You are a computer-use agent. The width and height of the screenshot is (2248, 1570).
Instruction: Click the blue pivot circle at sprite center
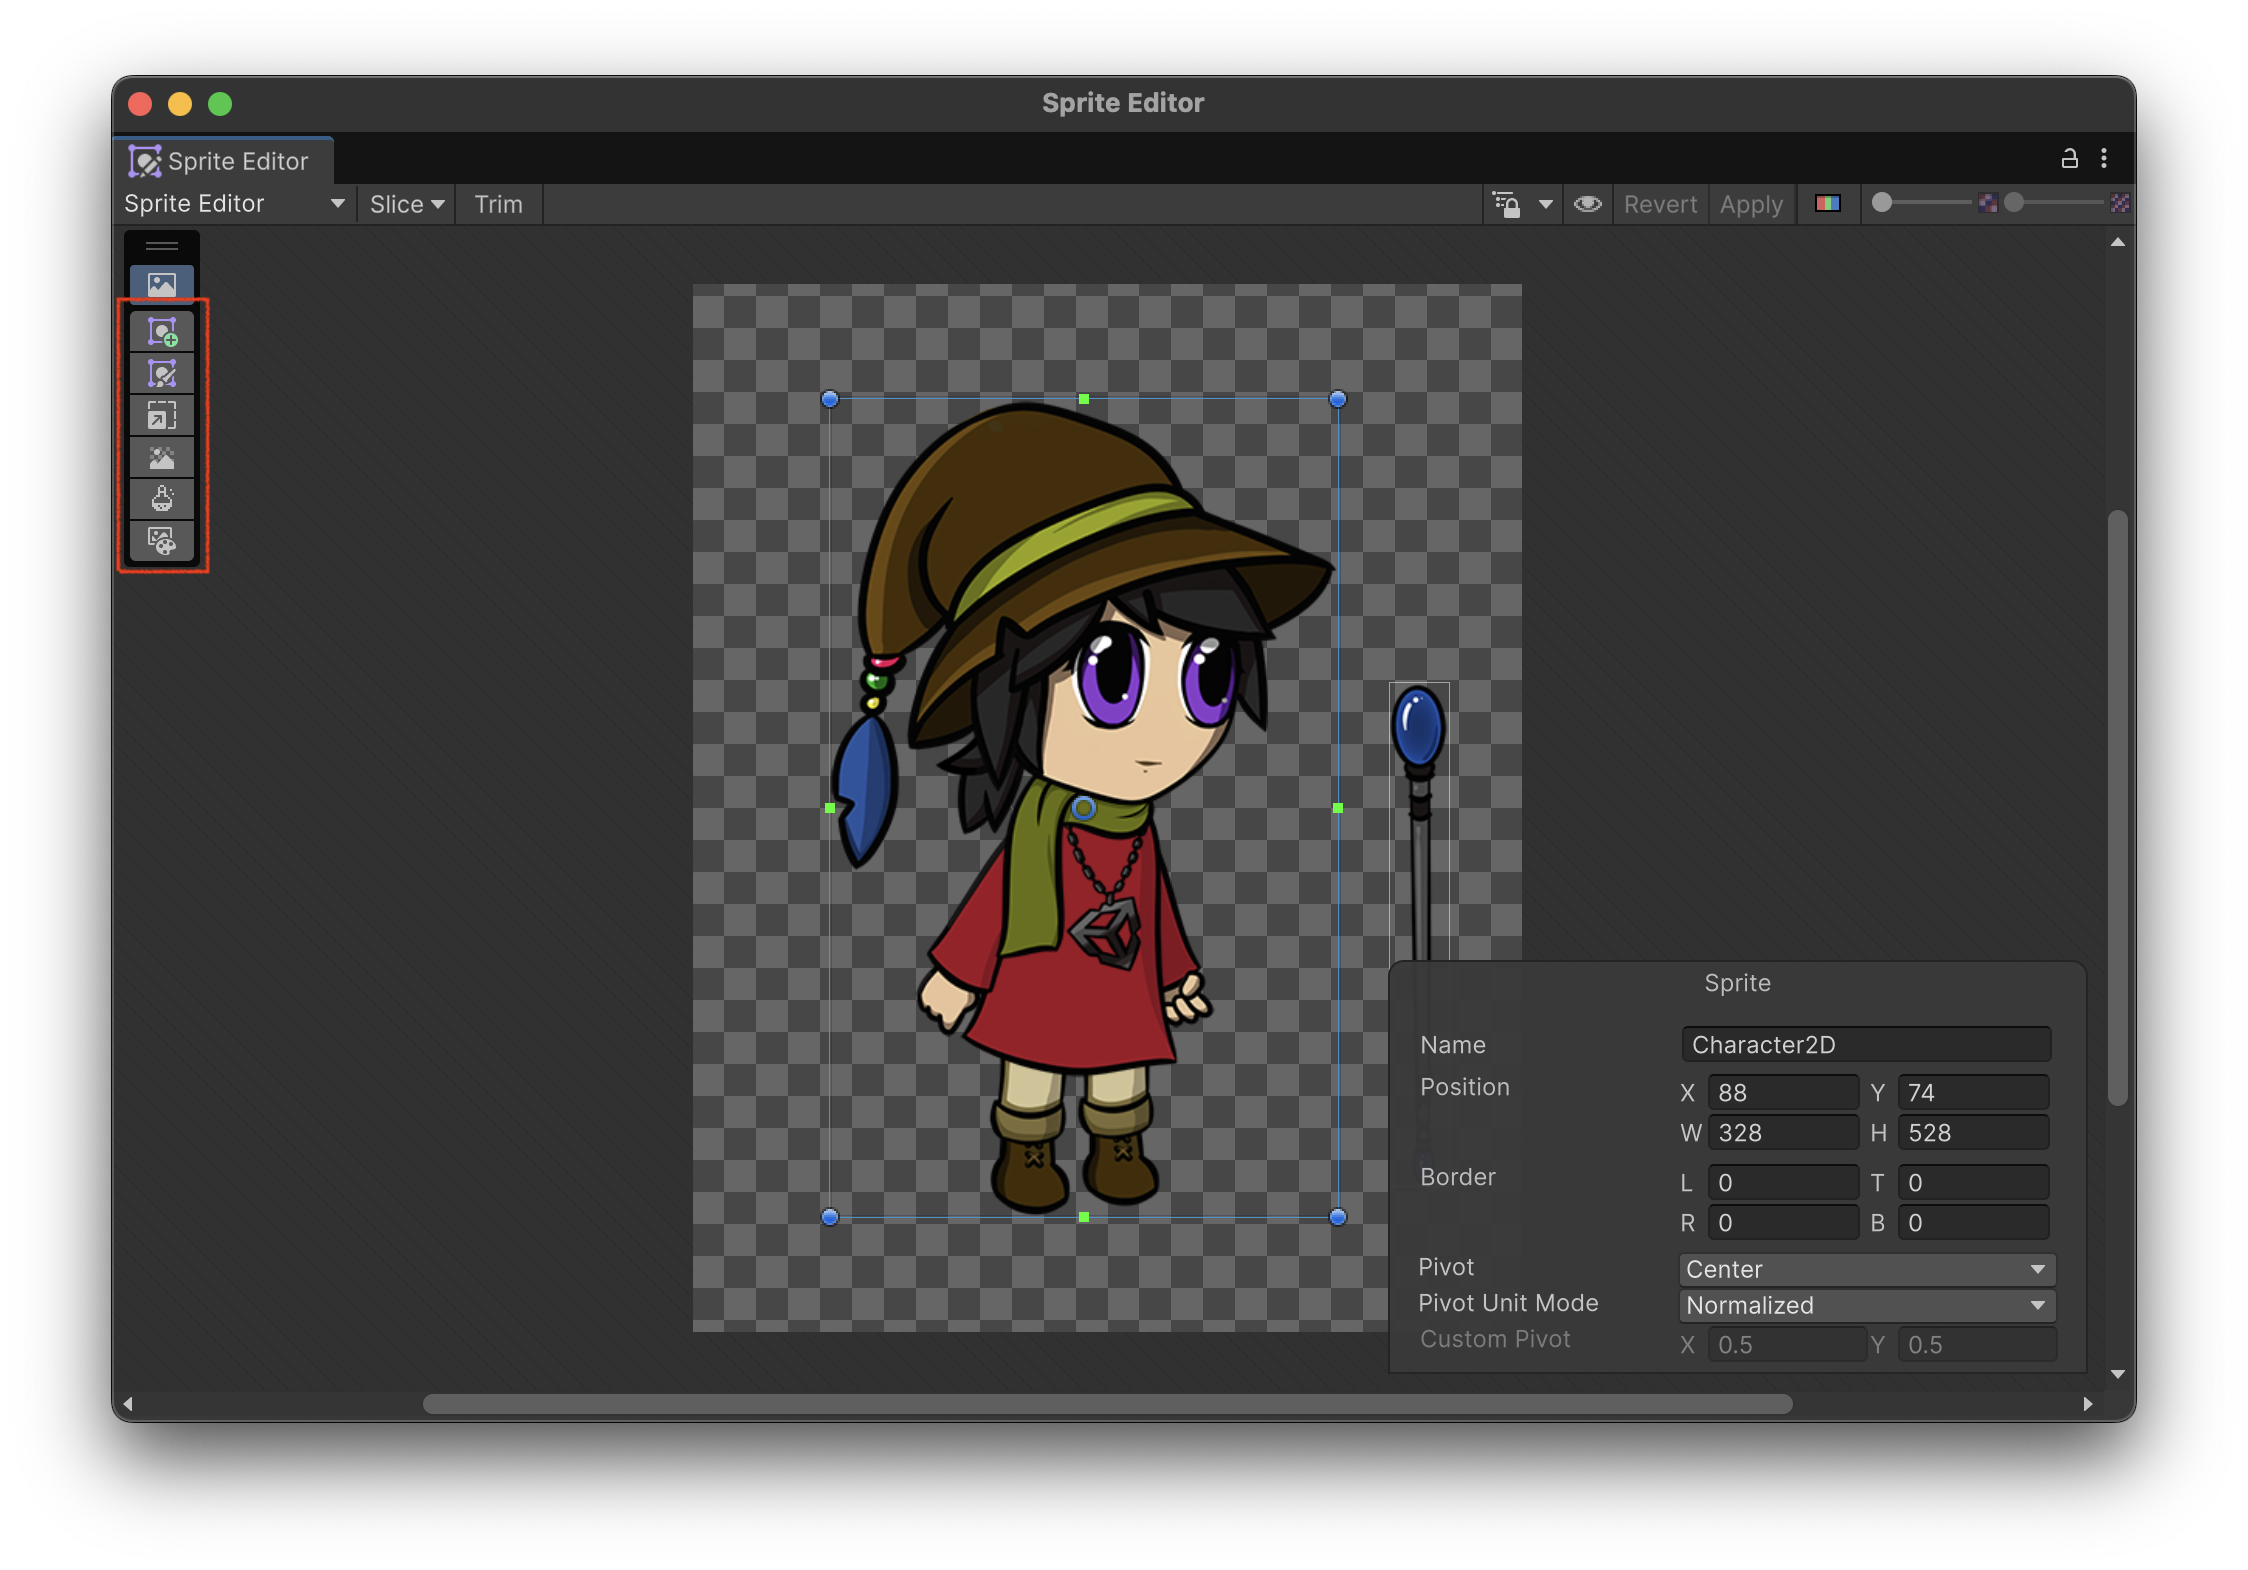[1084, 808]
